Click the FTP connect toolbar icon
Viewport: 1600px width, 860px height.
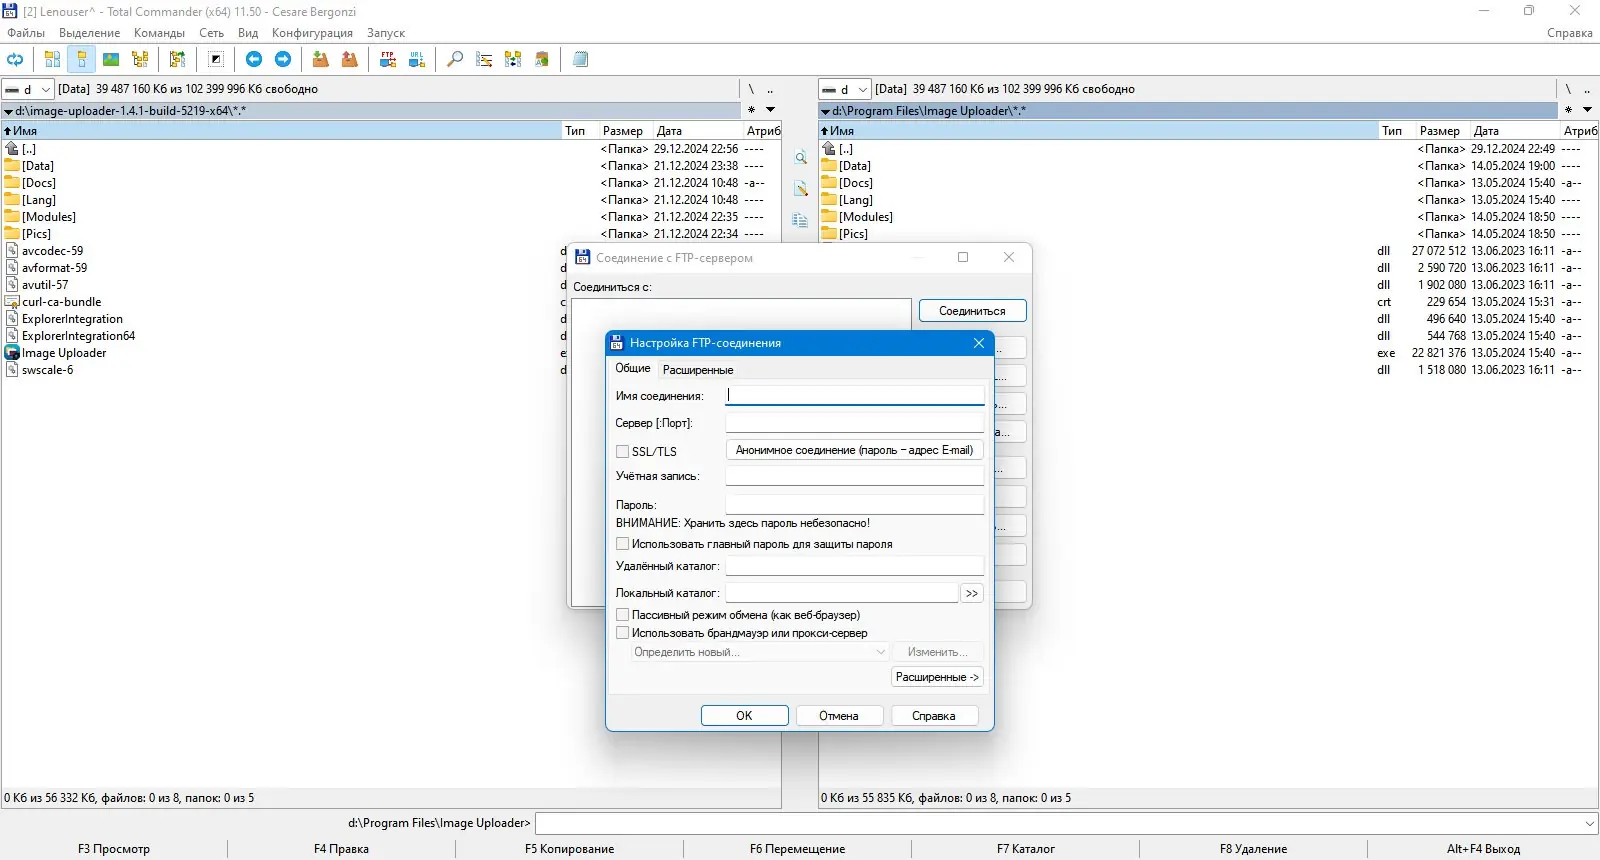(x=388, y=59)
